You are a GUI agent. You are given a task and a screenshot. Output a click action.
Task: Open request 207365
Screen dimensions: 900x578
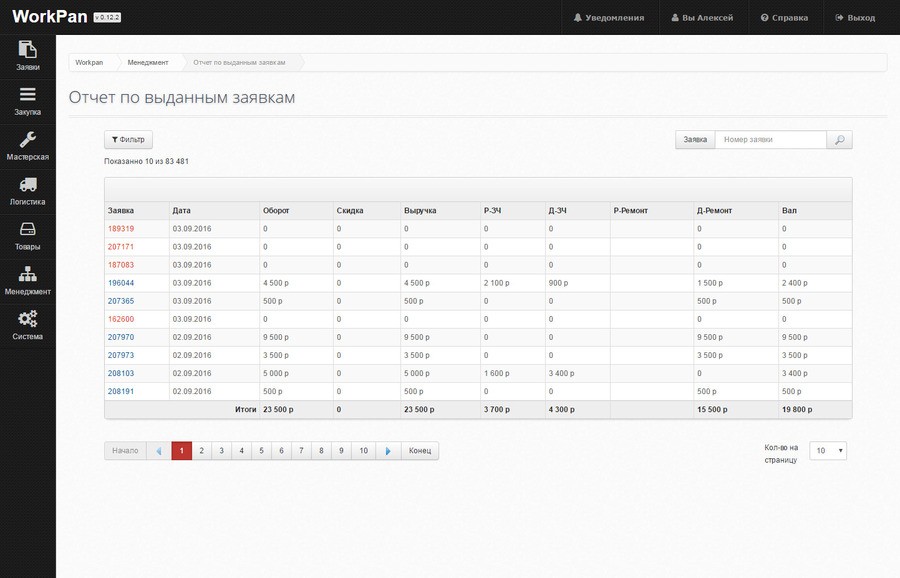click(x=121, y=301)
